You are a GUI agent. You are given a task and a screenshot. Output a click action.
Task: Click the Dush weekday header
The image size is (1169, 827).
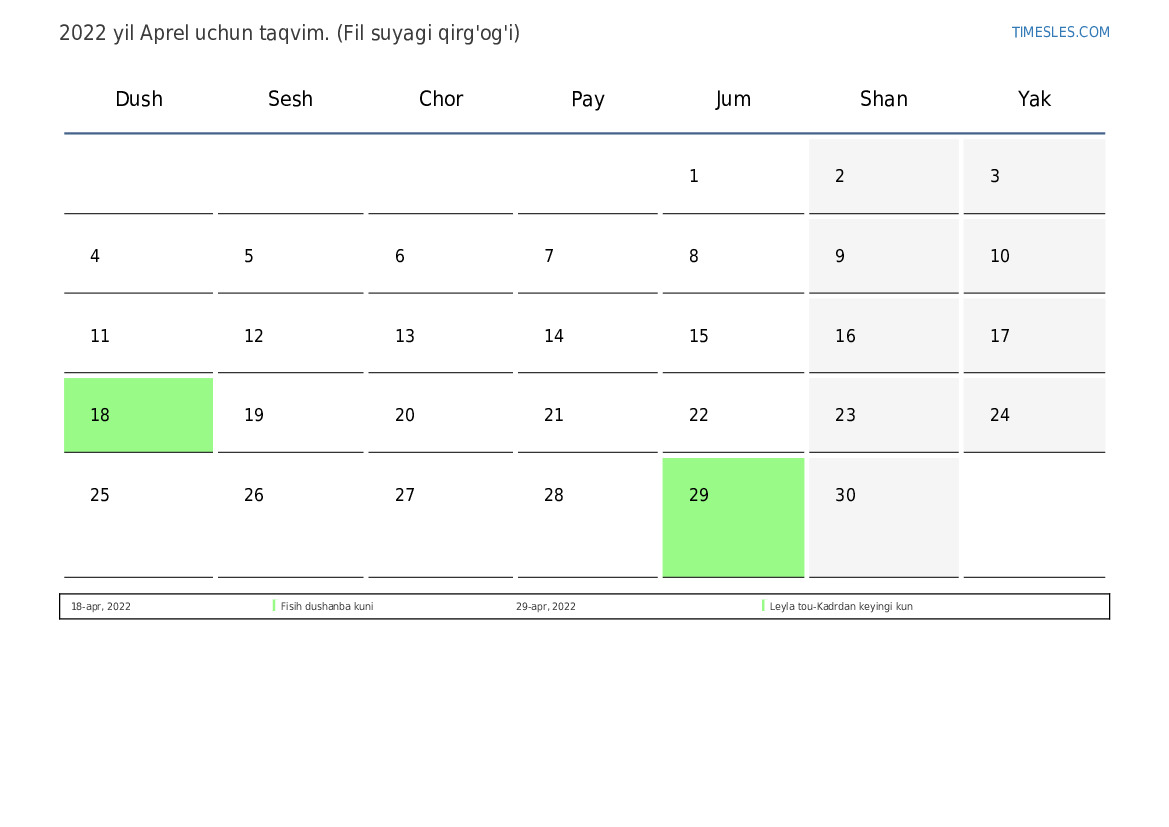(x=139, y=98)
